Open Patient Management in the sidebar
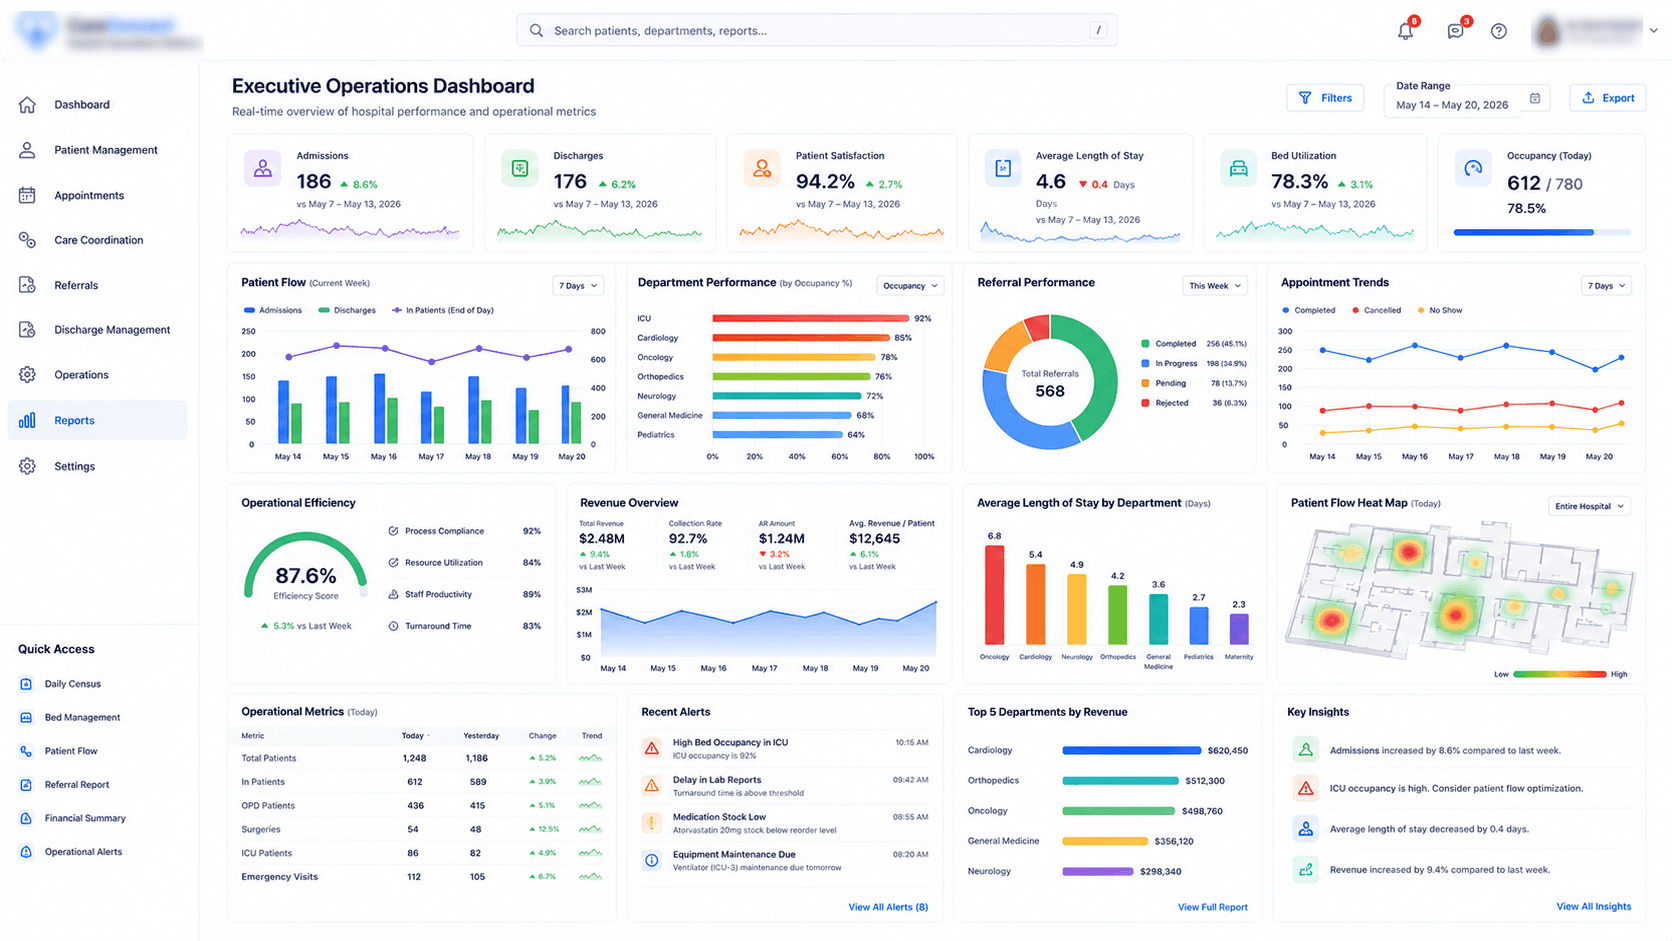Viewport: 1672px width, 941px height. click(97, 150)
